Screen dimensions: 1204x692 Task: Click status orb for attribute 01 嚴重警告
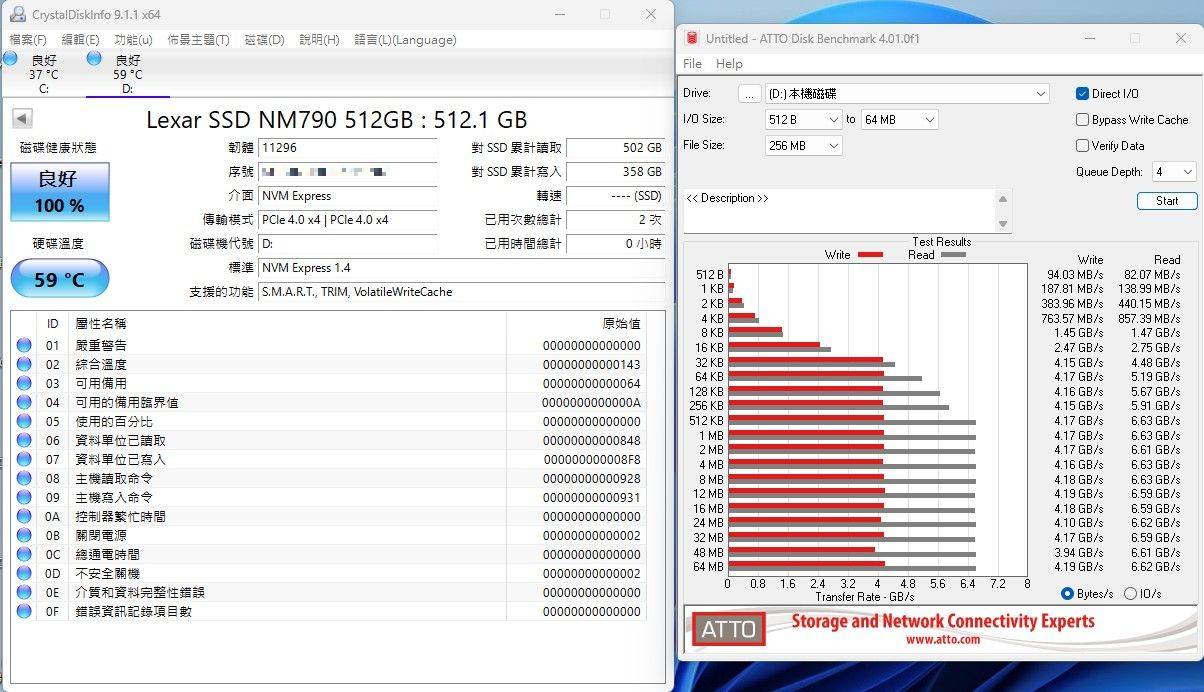pyautogui.click(x=24, y=345)
